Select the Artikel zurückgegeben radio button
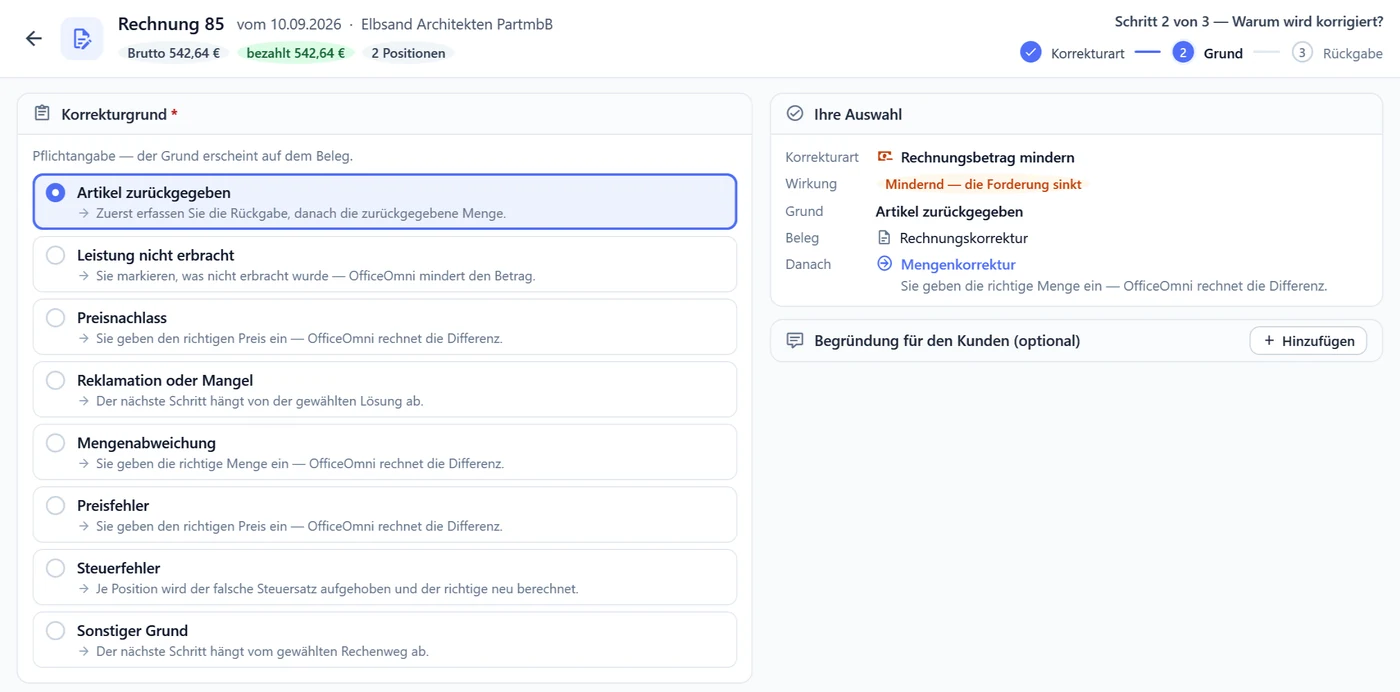Viewport: 1400px width, 692px height. [56, 192]
